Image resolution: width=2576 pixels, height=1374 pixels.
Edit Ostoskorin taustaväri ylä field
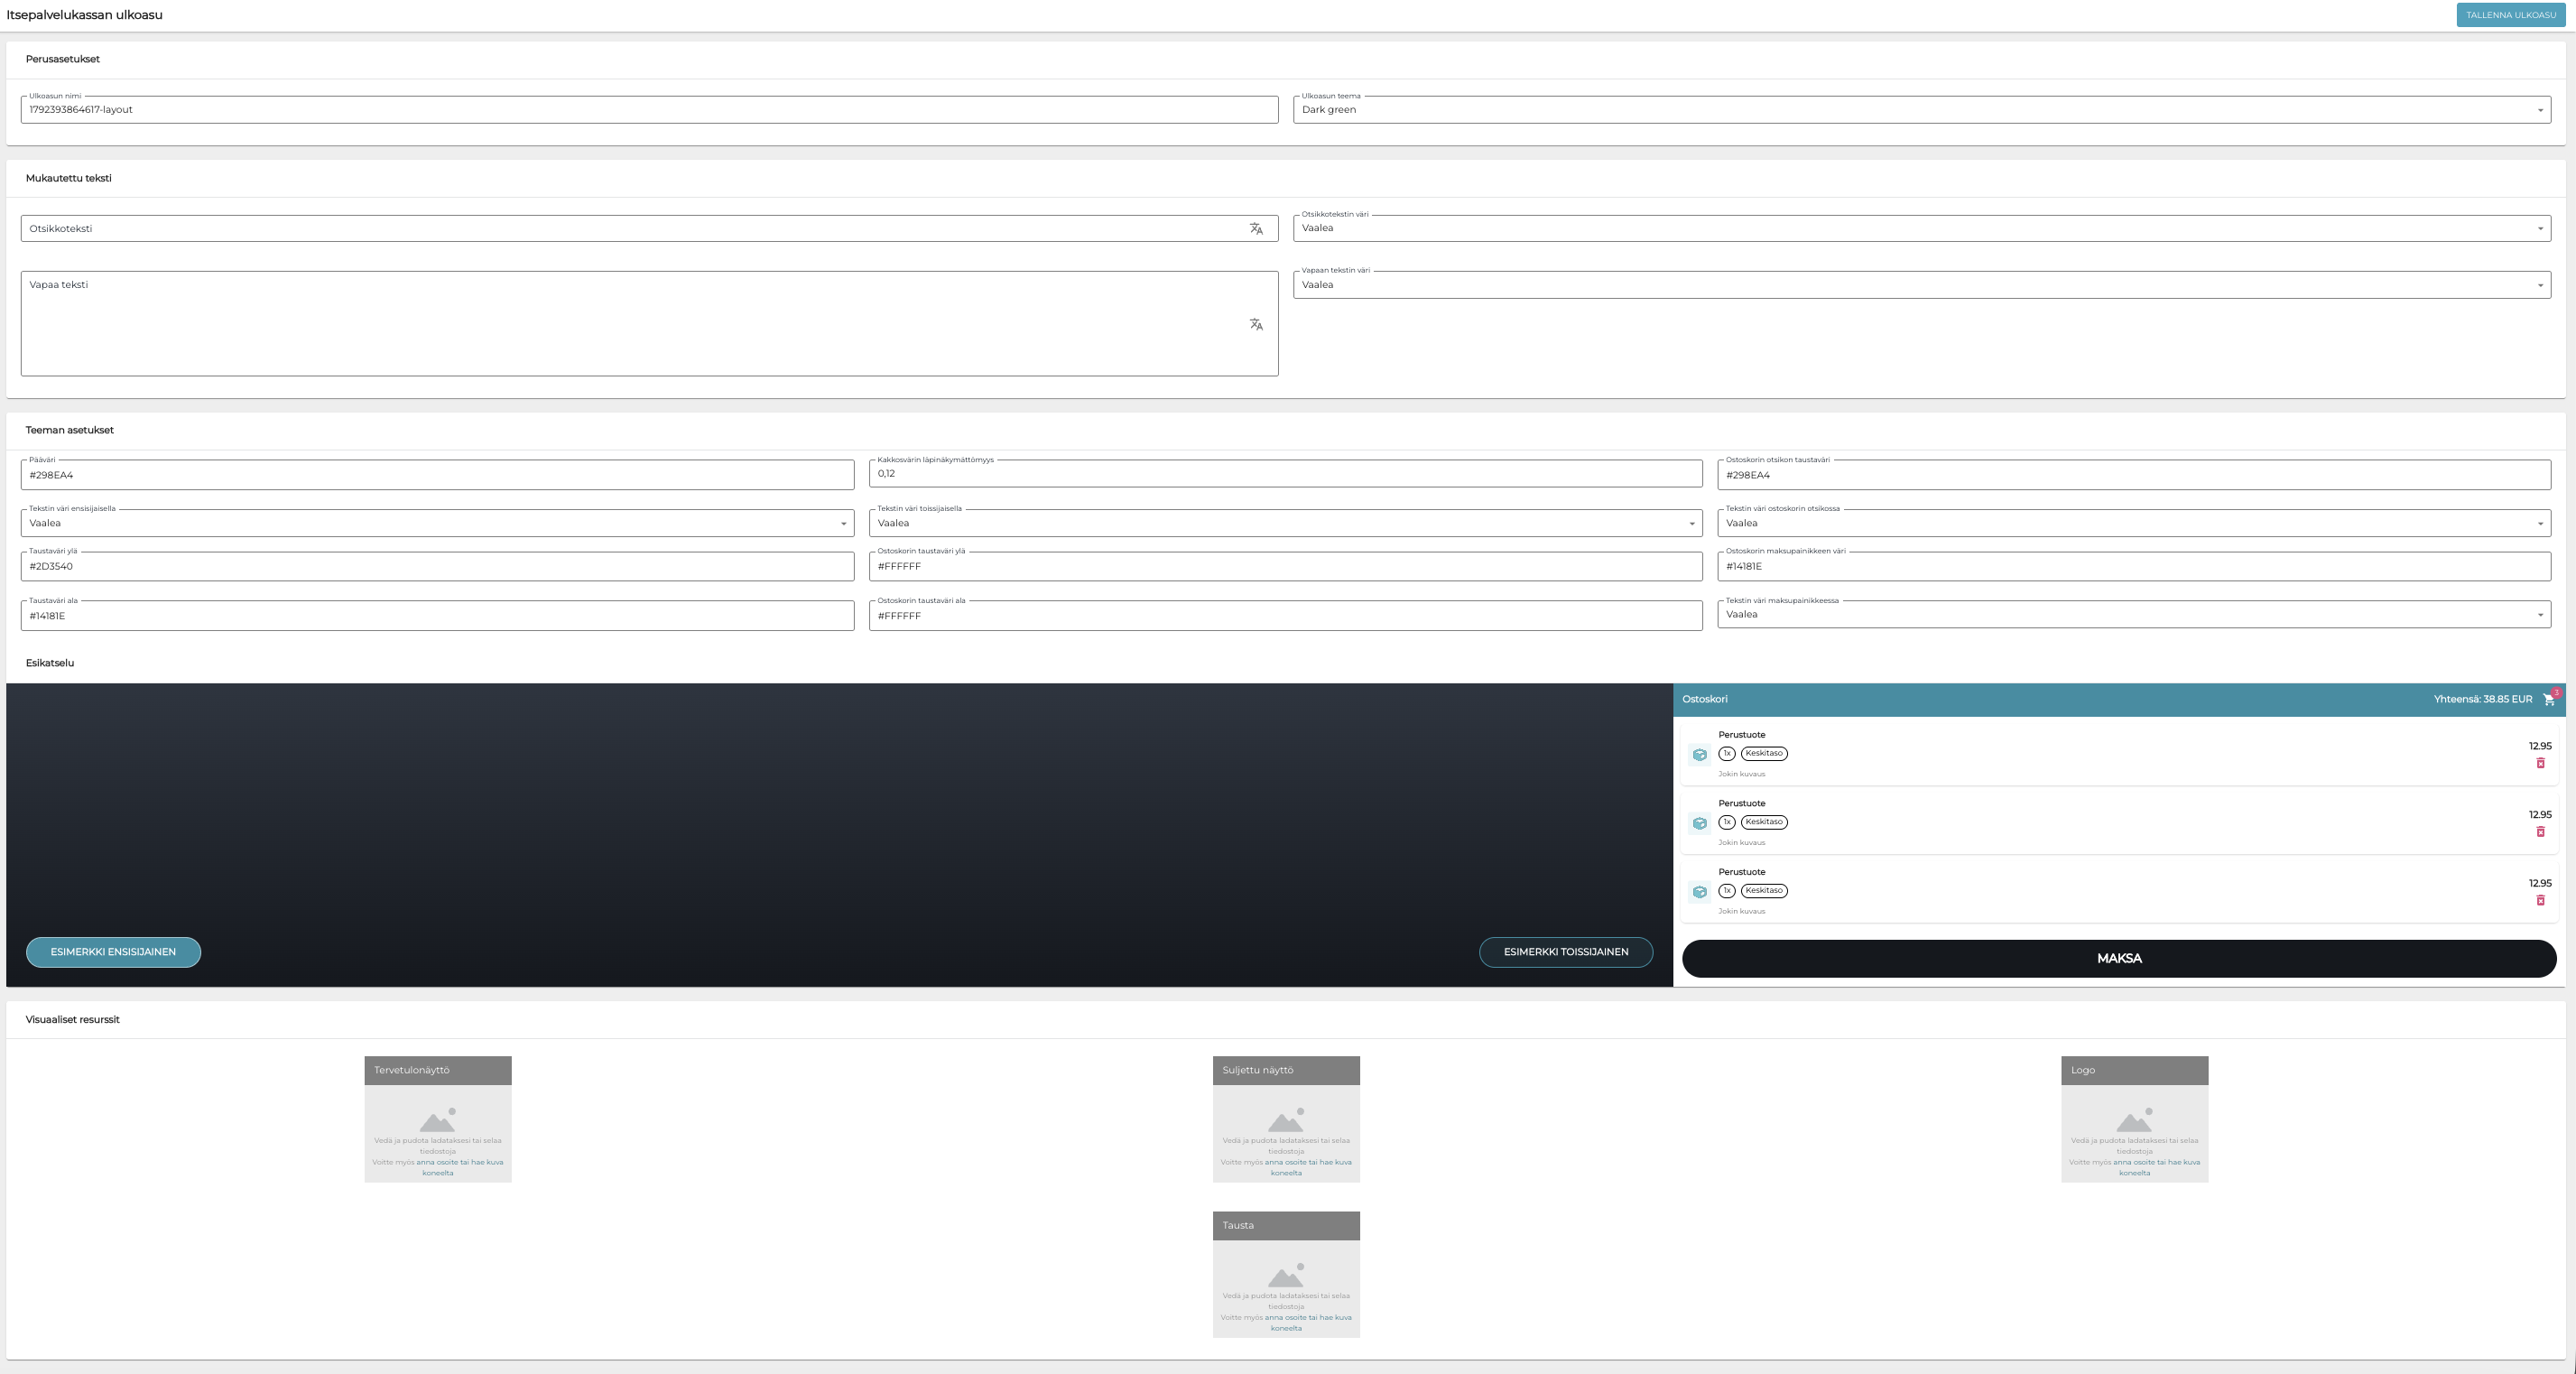pyautogui.click(x=1285, y=566)
